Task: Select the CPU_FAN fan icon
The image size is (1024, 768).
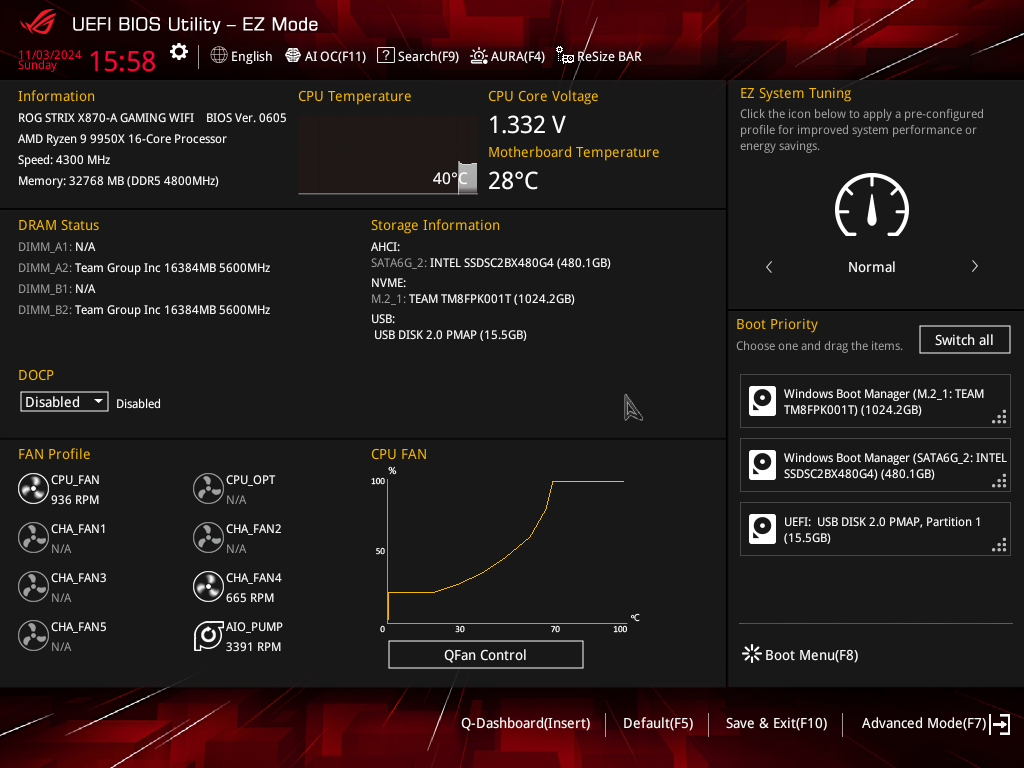Action: coord(33,488)
